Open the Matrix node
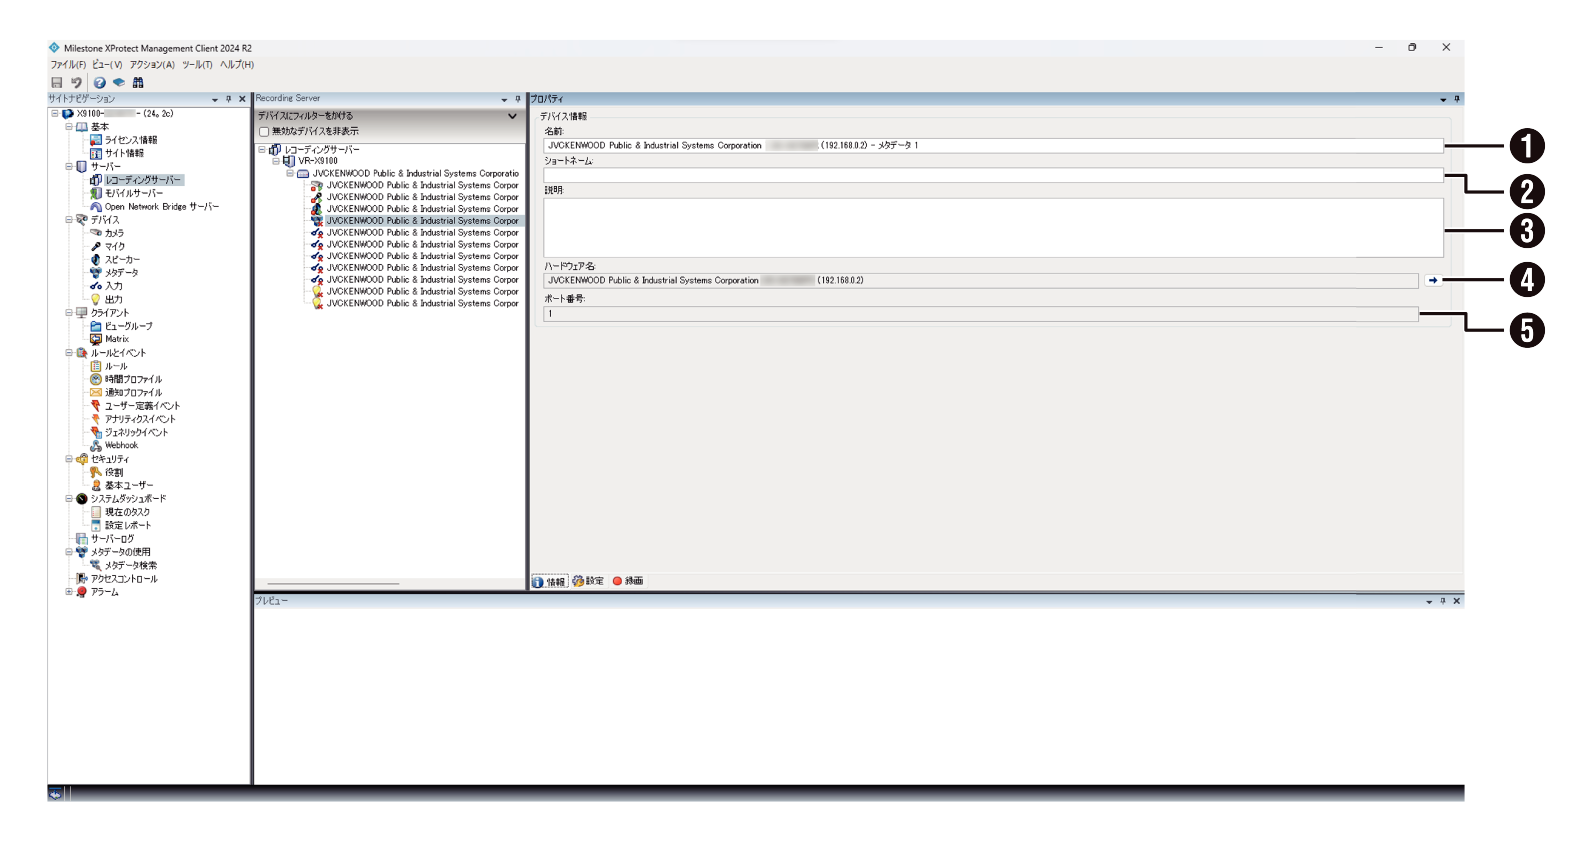The width and height of the screenshot is (1594, 841). (117, 339)
